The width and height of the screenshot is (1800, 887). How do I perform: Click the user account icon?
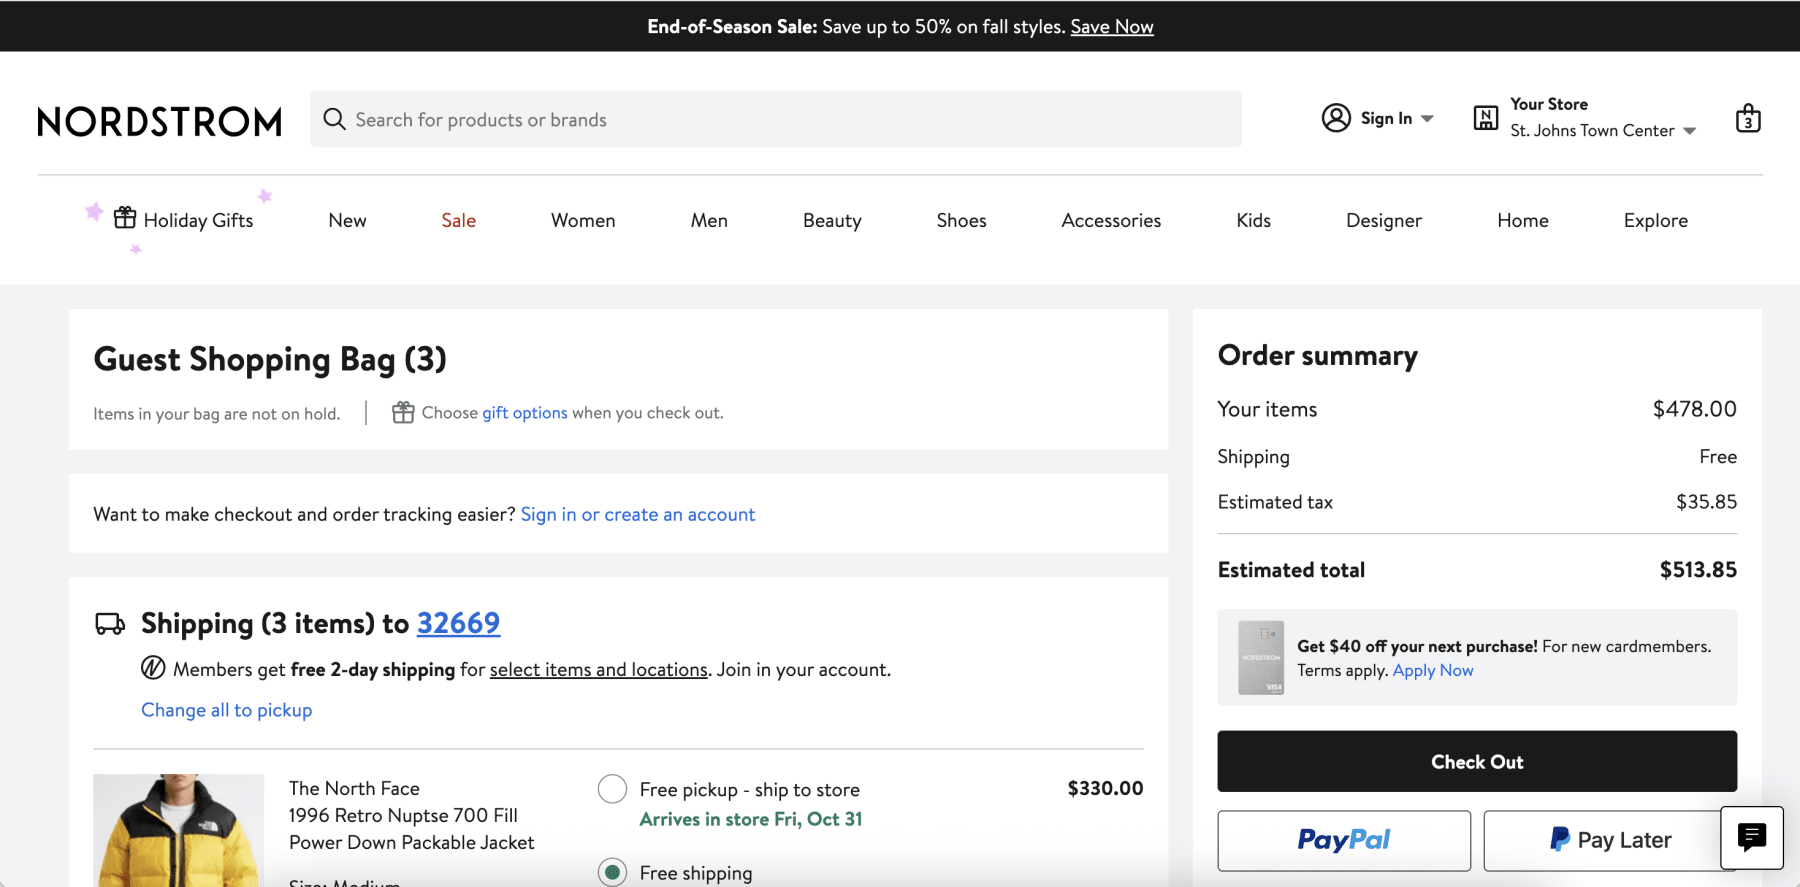1336,118
